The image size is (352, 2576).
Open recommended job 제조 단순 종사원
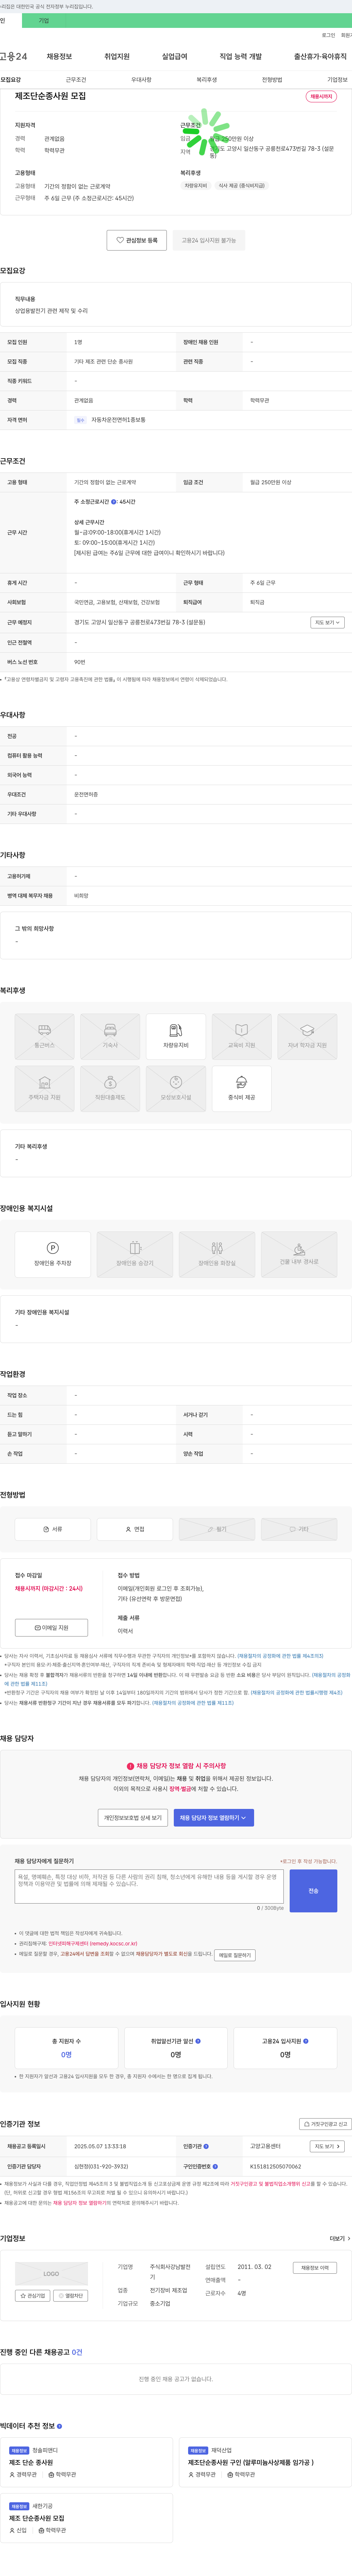point(32,2463)
